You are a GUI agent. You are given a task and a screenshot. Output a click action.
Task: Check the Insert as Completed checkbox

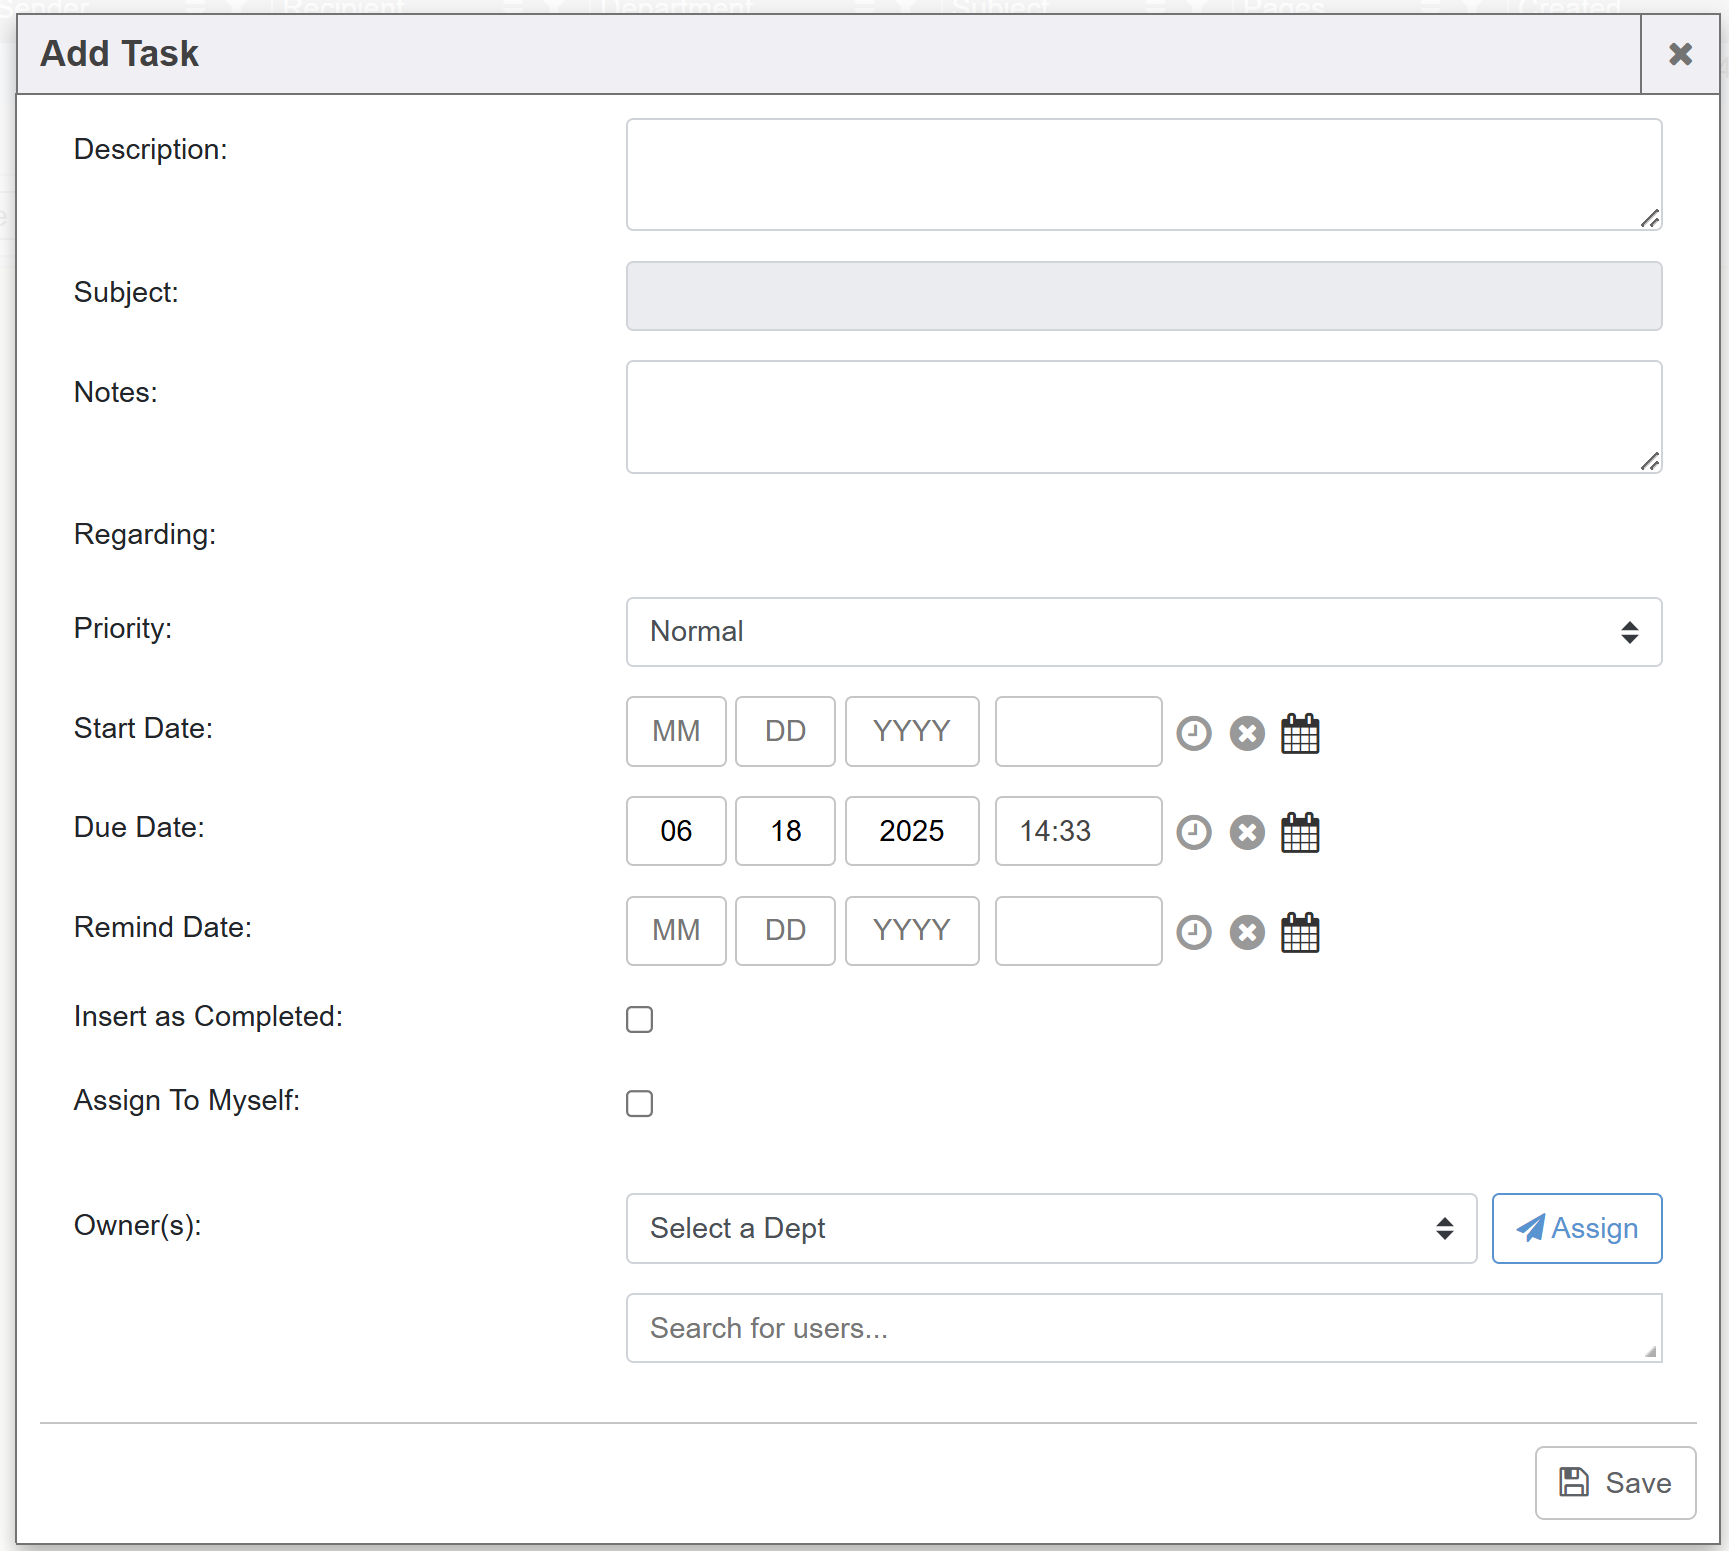tap(640, 1019)
